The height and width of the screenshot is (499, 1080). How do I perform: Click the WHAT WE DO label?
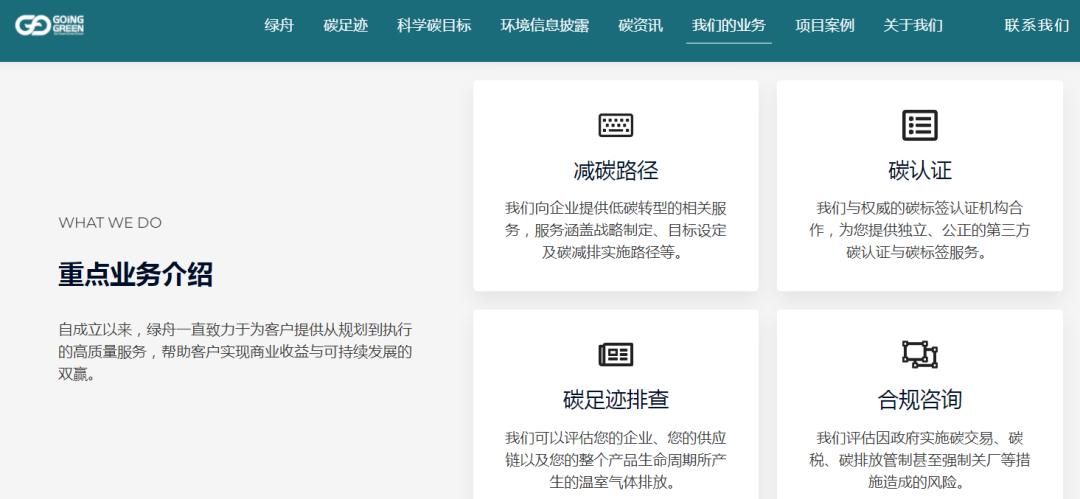[x=110, y=223]
